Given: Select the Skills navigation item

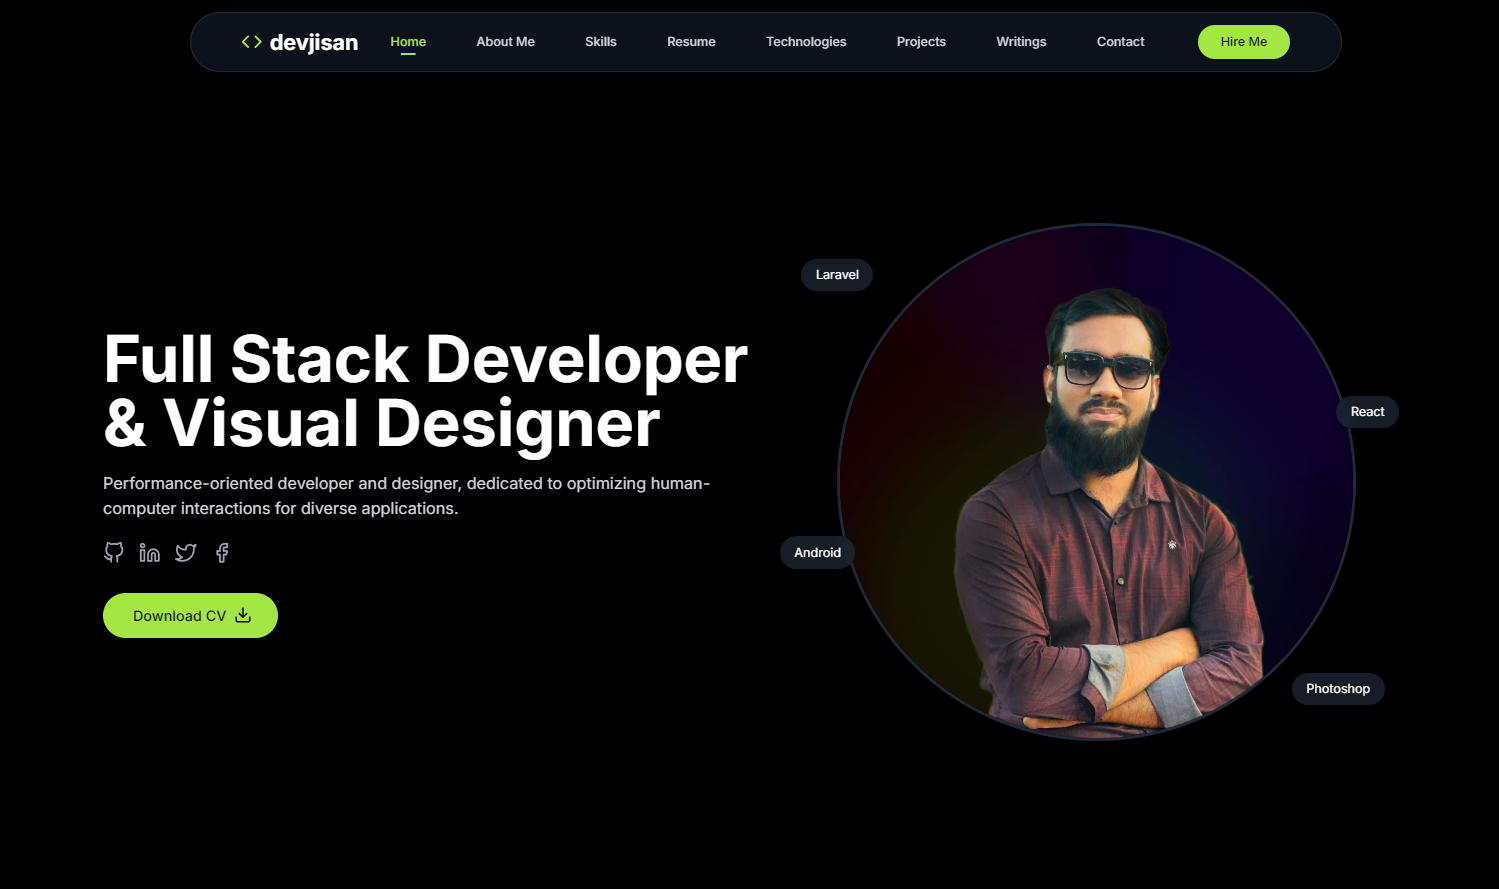Looking at the screenshot, I should (600, 41).
